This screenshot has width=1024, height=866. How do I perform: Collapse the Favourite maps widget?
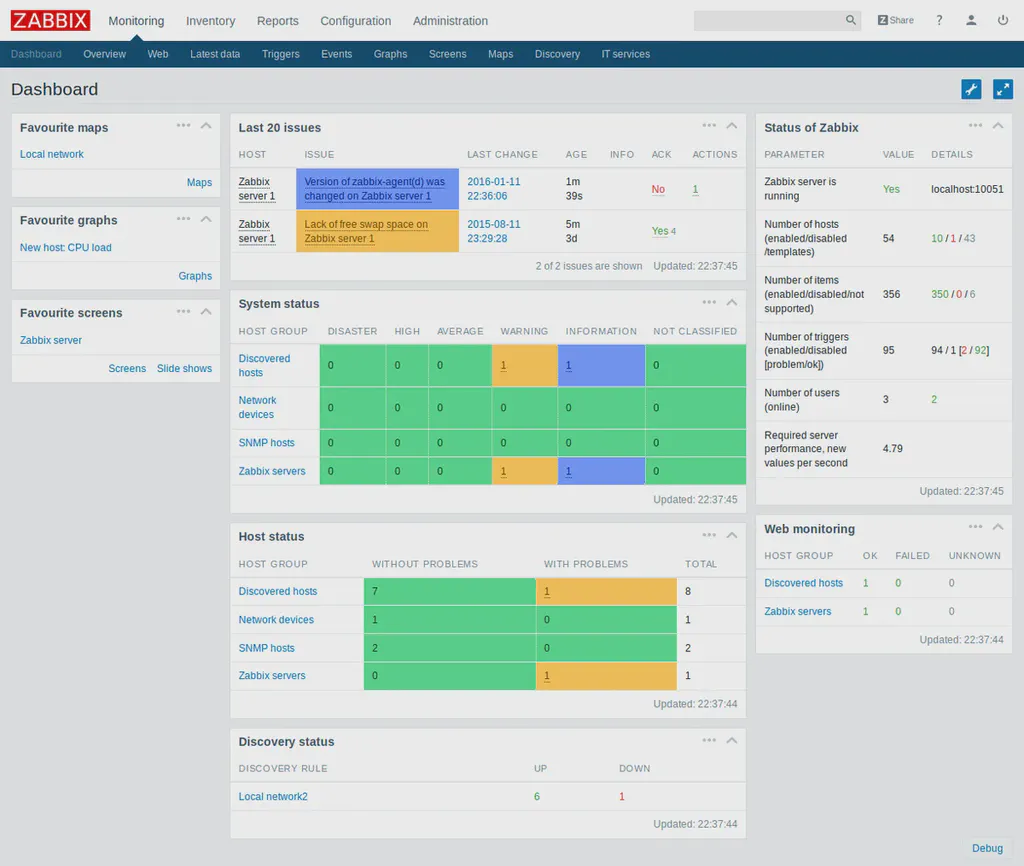click(206, 126)
